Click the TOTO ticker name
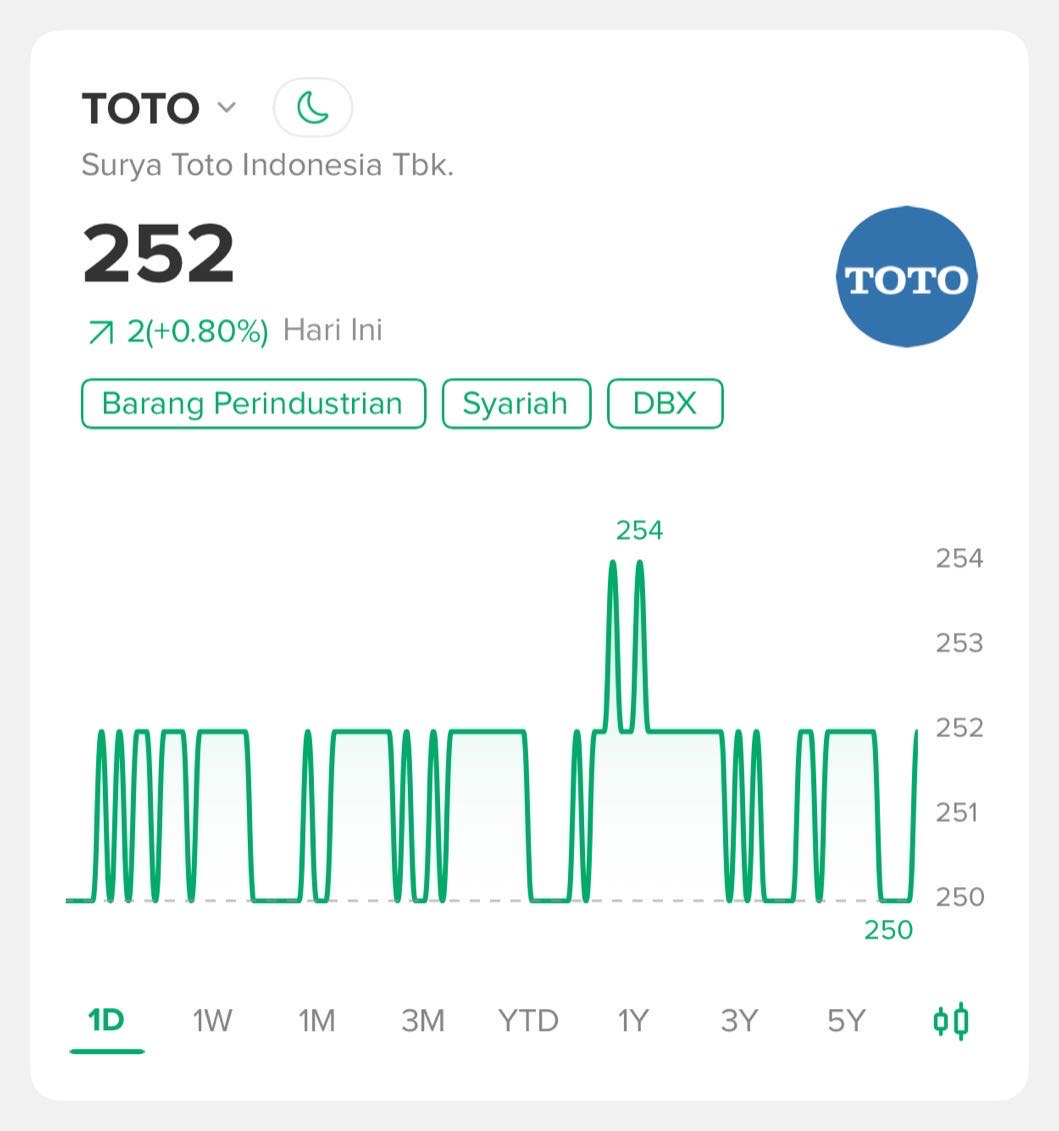Image resolution: width=1059 pixels, height=1131 pixels. [141, 108]
